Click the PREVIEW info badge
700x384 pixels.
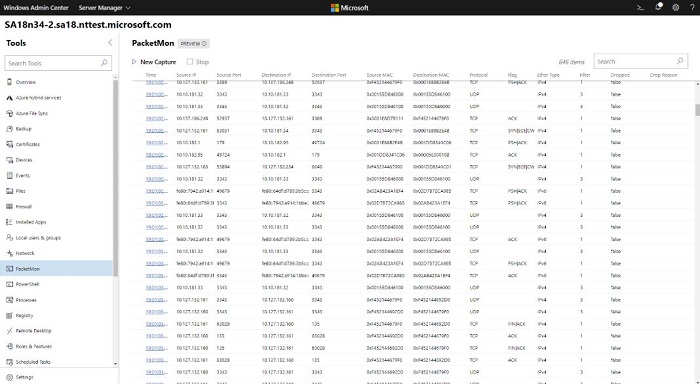(x=193, y=44)
